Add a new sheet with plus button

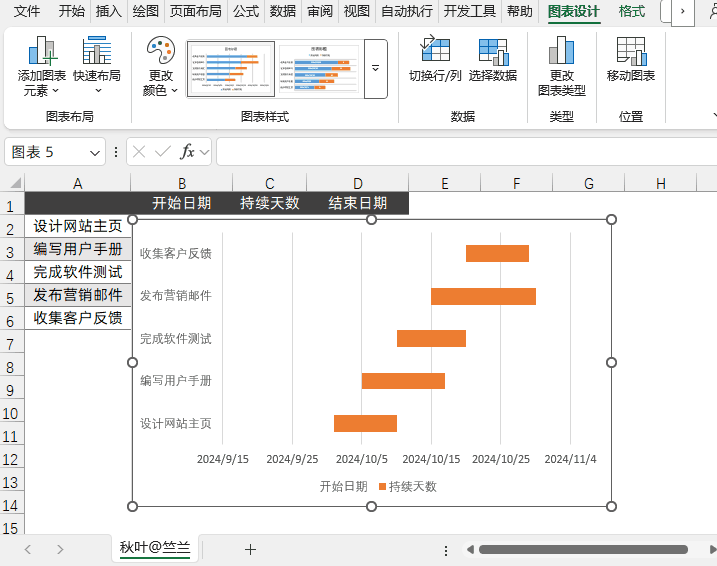(x=250, y=550)
